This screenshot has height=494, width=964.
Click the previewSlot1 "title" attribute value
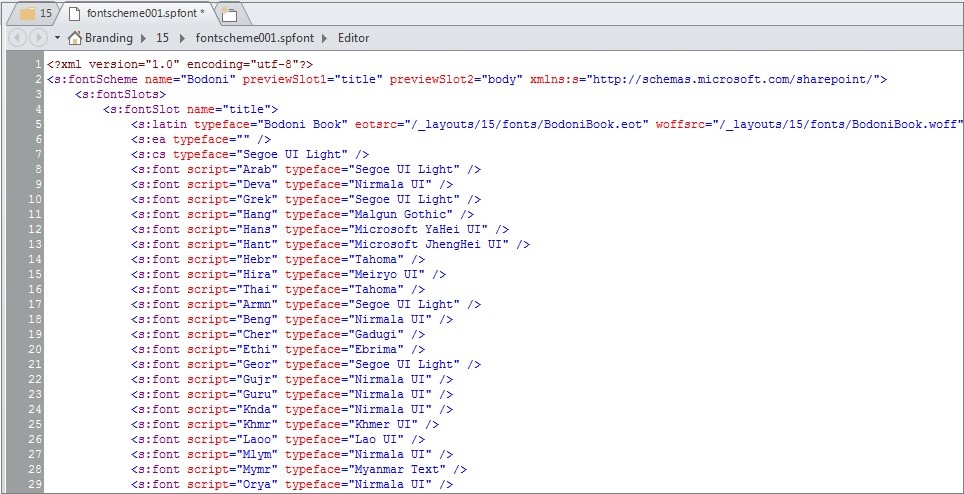tap(359, 79)
